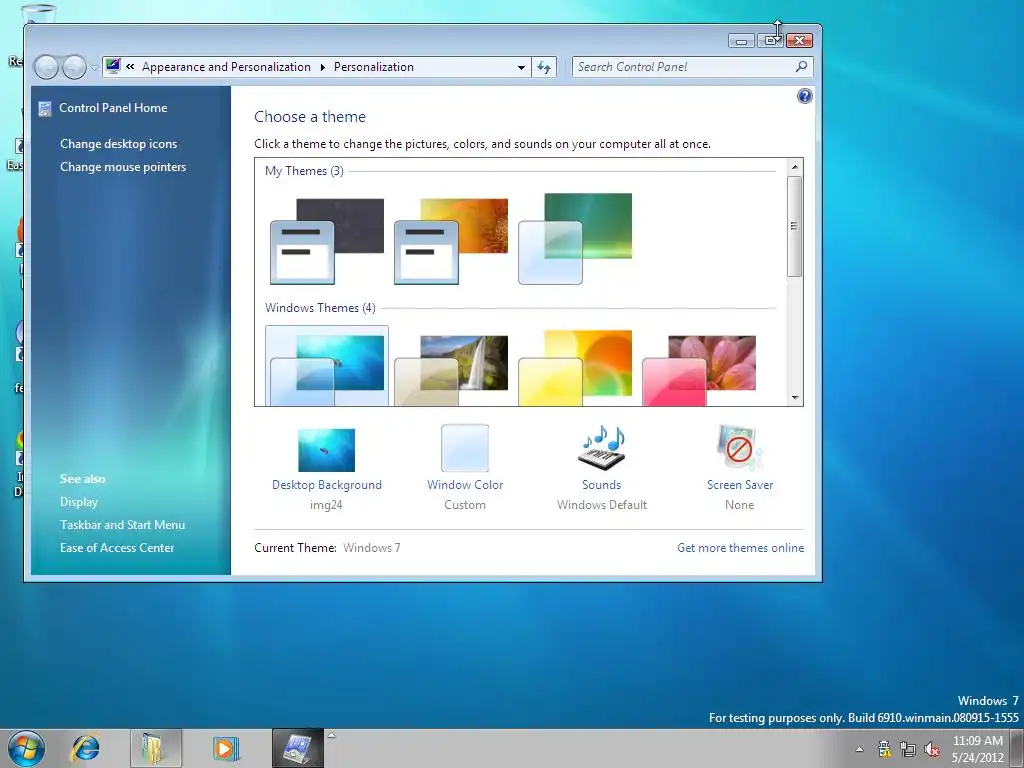This screenshot has height=768, width=1024.
Task: Expand the Appearance and Personalization breadcrumb arrow
Action: coord(323,67)
